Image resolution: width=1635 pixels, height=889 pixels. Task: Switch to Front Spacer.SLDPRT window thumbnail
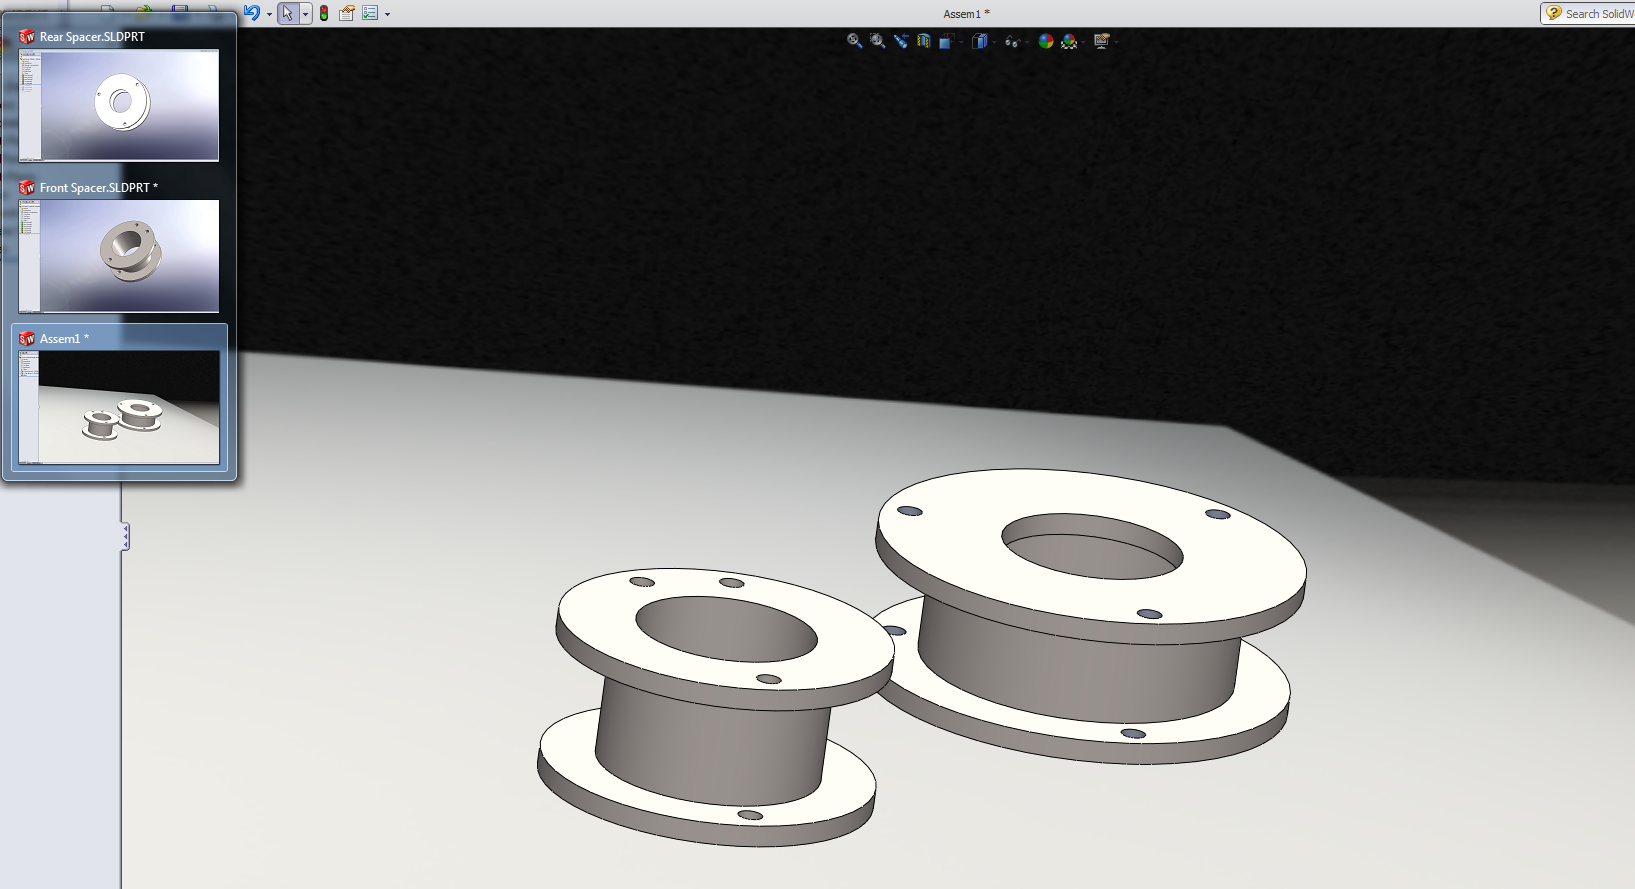coord(119,256)
